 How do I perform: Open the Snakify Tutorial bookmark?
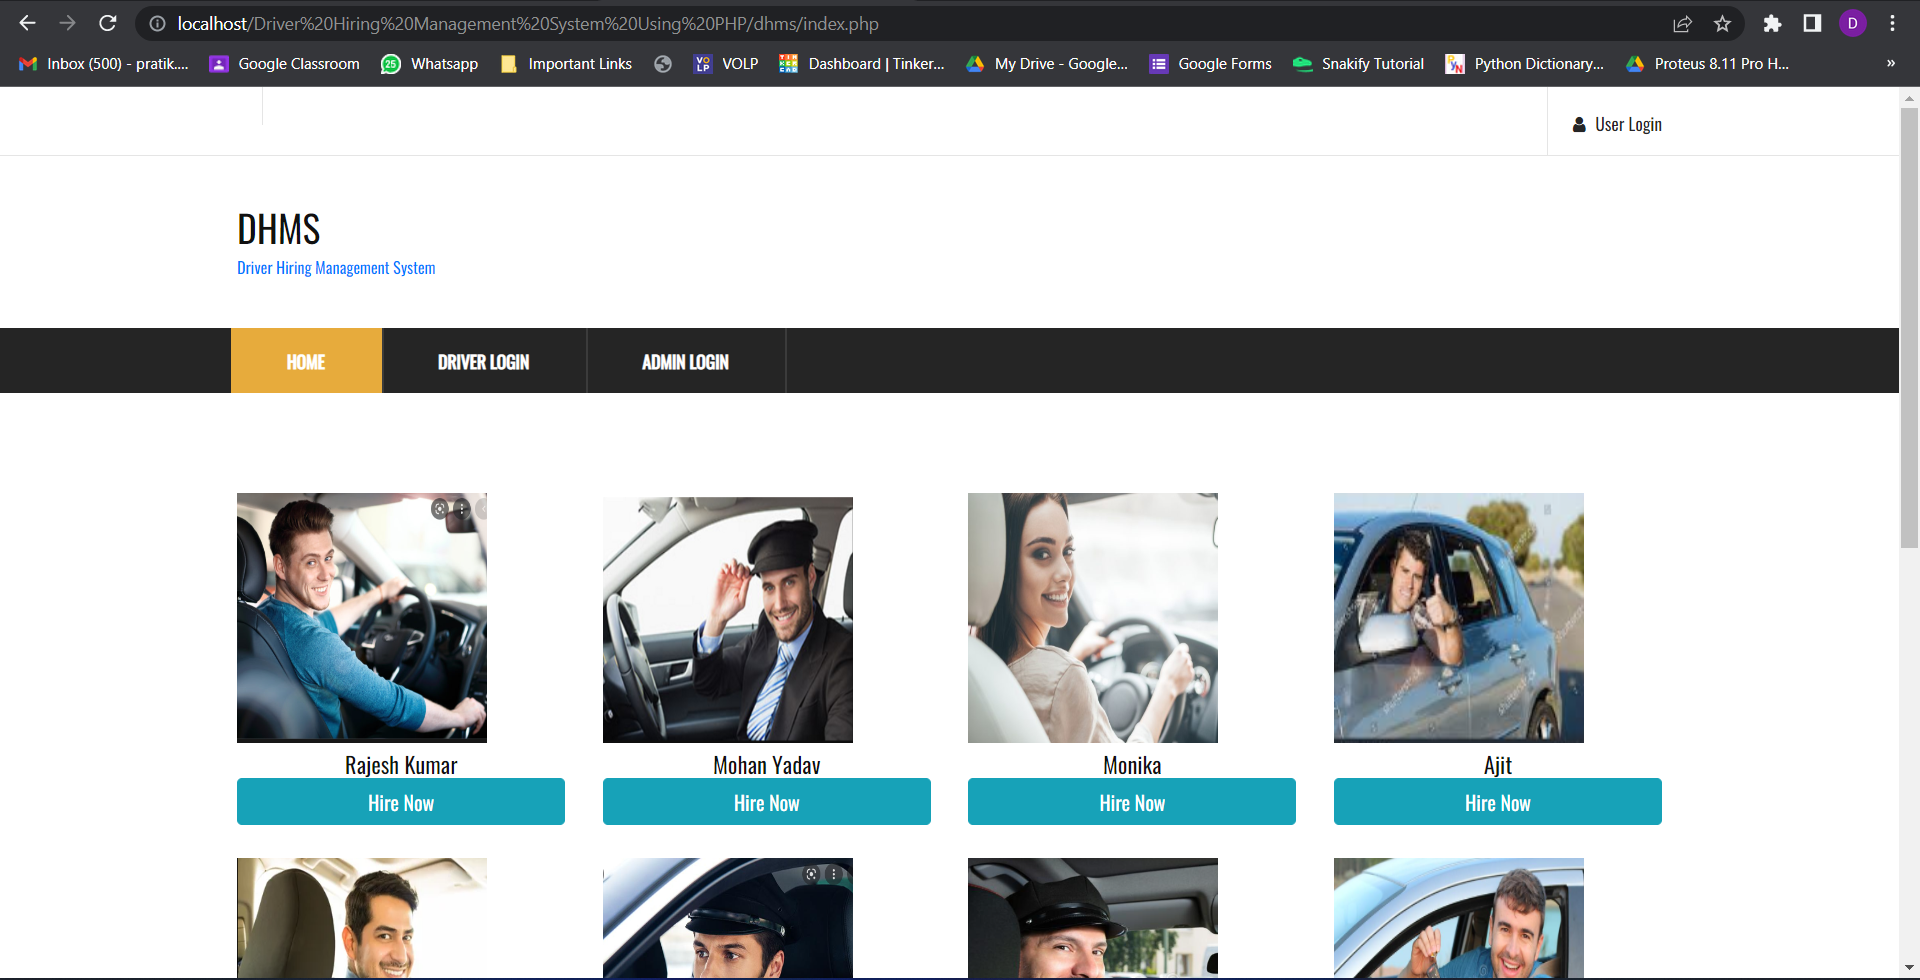[x=1357, y=63]
